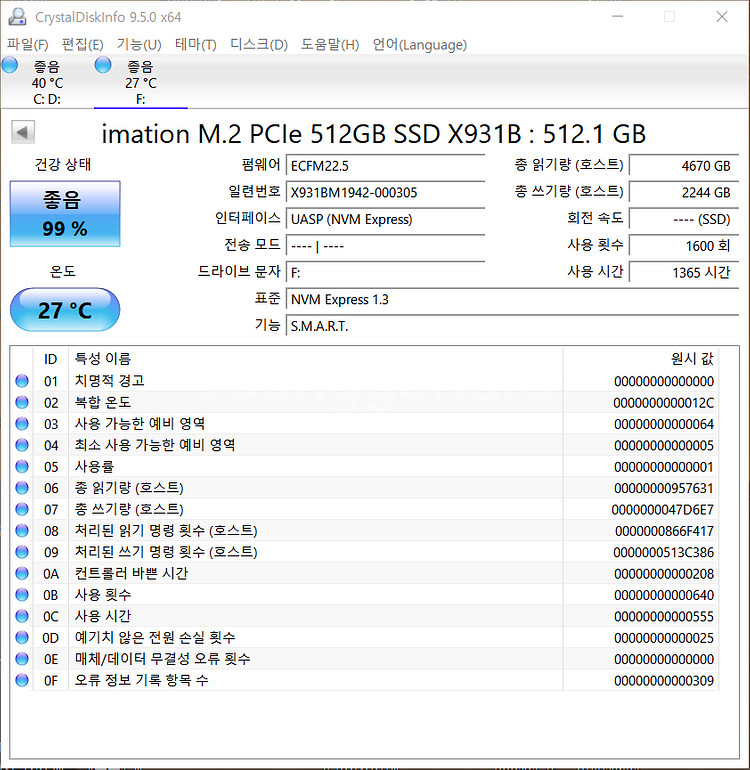Image resolution: width=750 pixels, height=770 pixels.
Task: Click the interface field UASP (NVM Express)
Action: click(386, 219)
